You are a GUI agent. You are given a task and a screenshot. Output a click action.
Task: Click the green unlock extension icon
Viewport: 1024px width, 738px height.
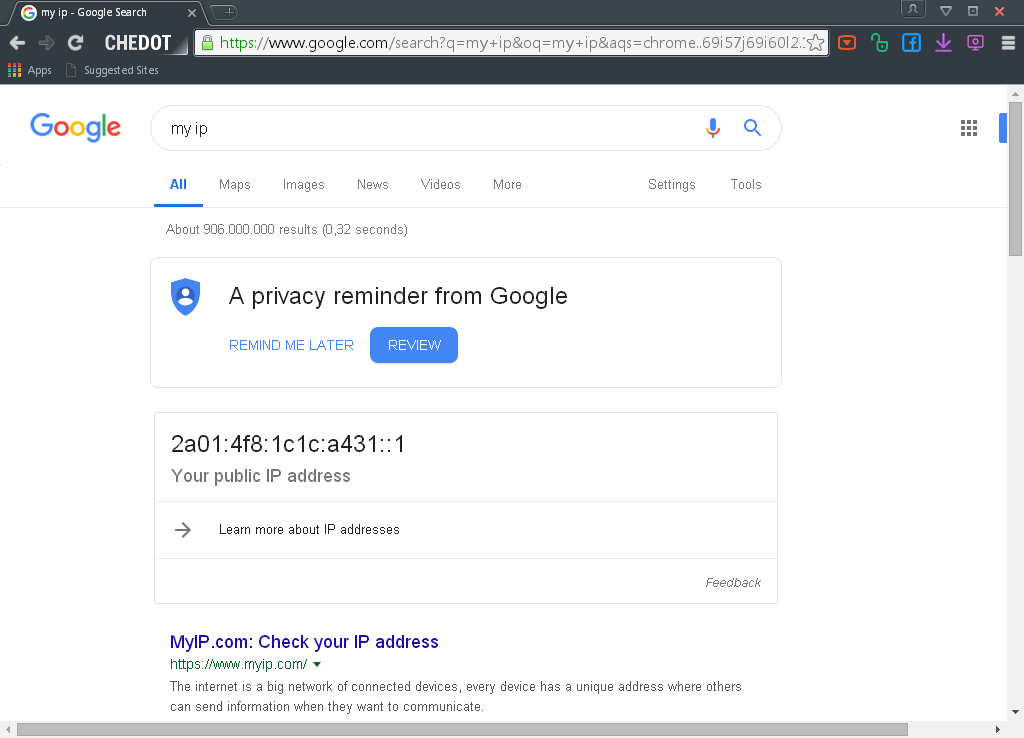click(x=879, y=43)
